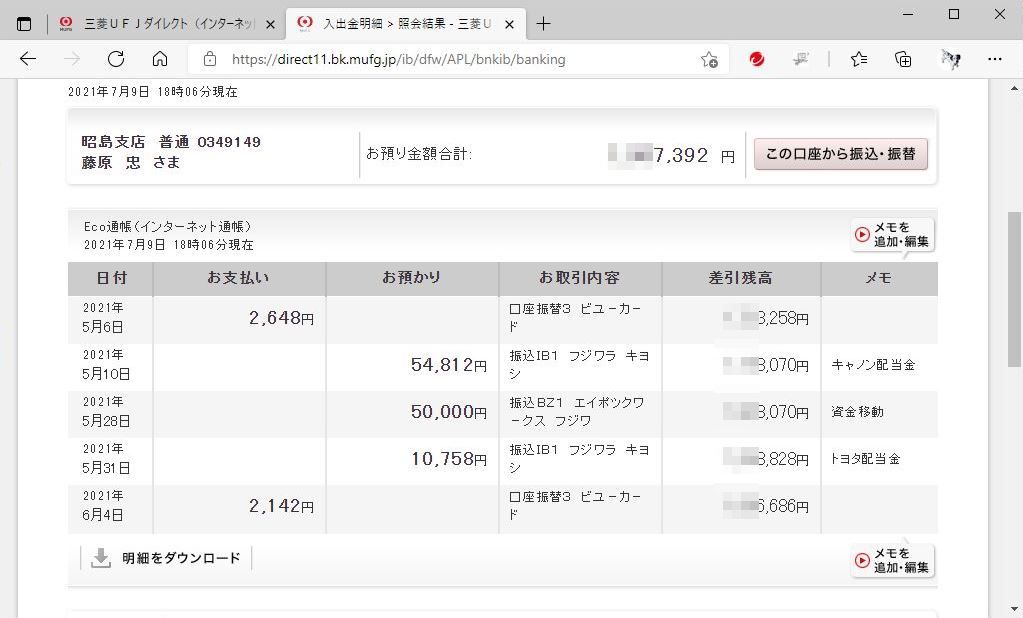The image size is (1023, 618).
Task: Open a new browser tab
Action: pyautogui.click(x=543, y=24)
